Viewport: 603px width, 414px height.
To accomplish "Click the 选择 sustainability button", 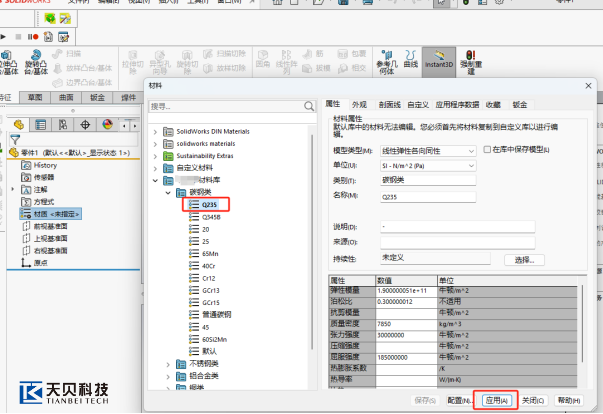I will point(524,260).
